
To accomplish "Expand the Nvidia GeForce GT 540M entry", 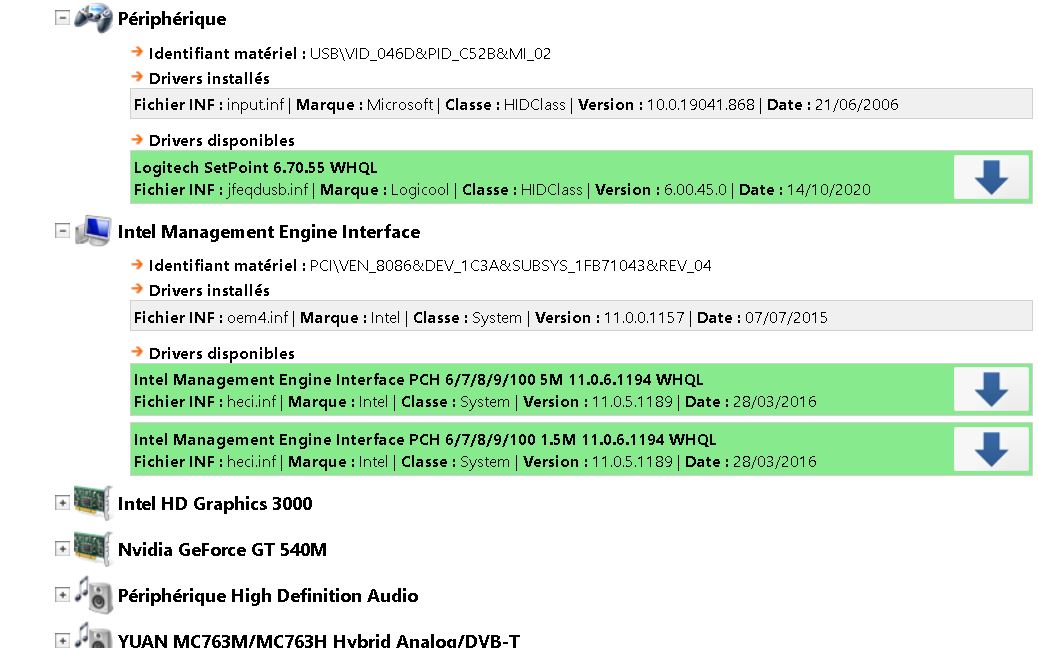I will click(62, 549).
